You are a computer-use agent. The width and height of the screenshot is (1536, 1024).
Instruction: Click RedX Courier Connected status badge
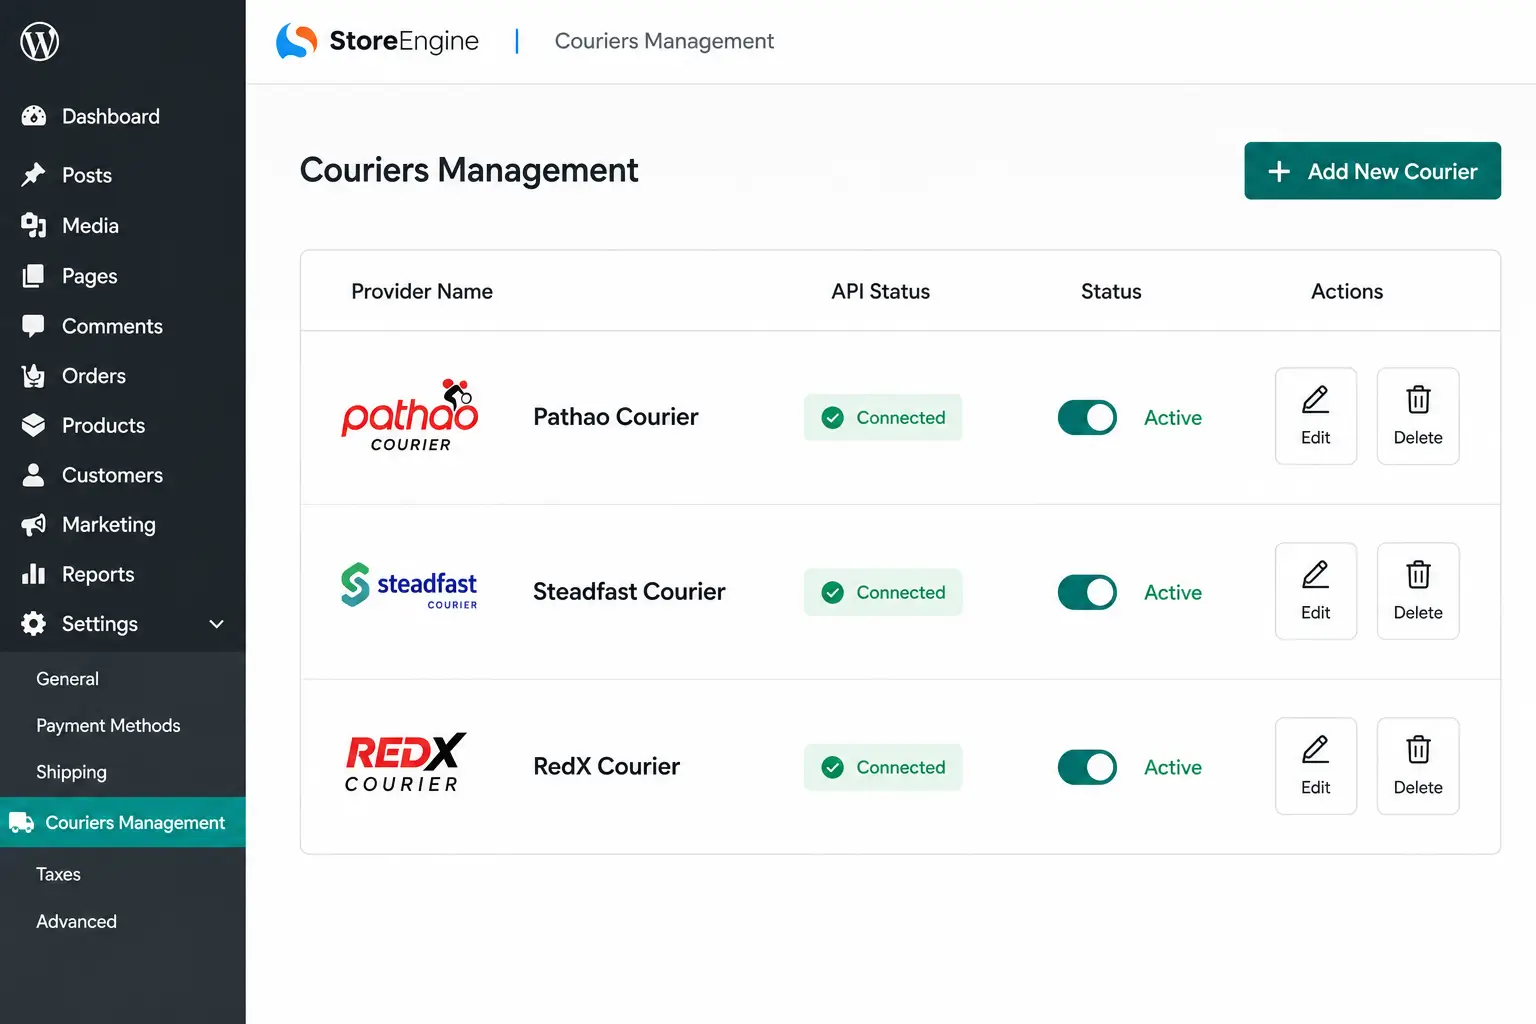(883, 767)
